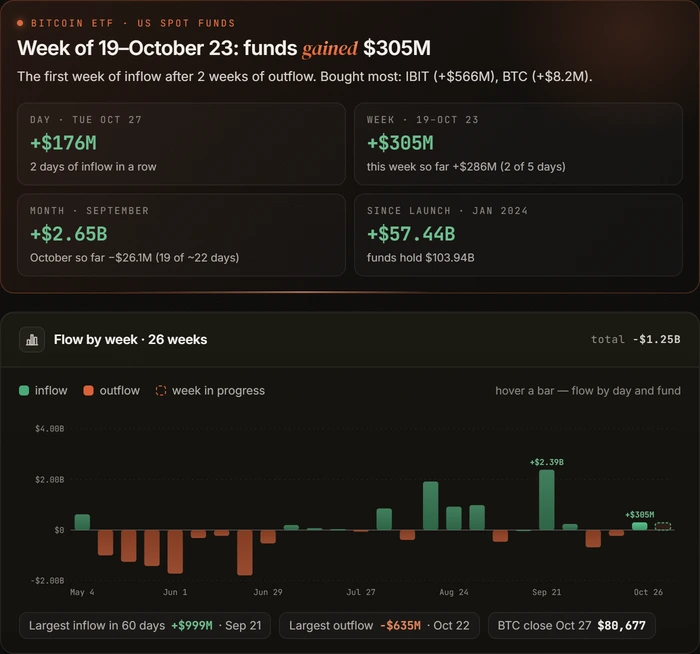Click the -$2.00B y-axis label
Screen dimensions: 700x654
tap(47, 581)
